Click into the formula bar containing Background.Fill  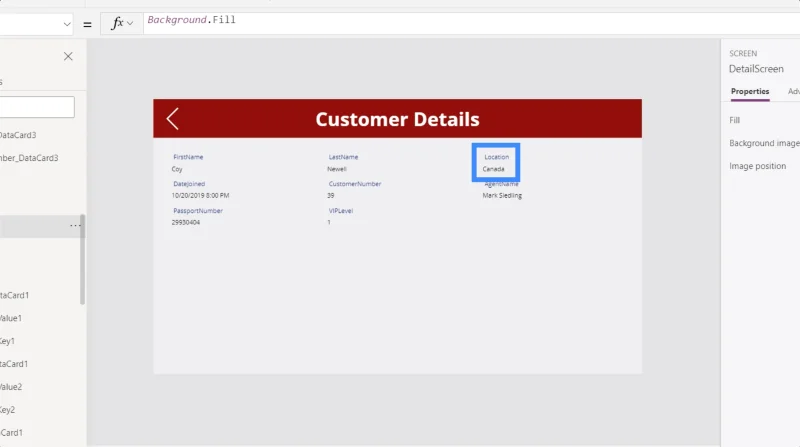tap(469, 23)
